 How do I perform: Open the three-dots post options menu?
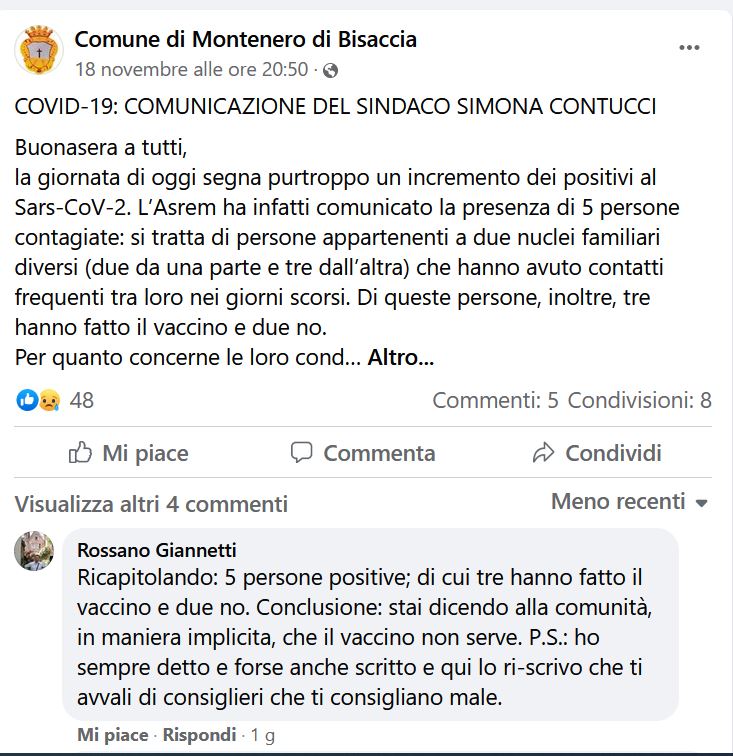pyautogui.click(x=689, y=47)
